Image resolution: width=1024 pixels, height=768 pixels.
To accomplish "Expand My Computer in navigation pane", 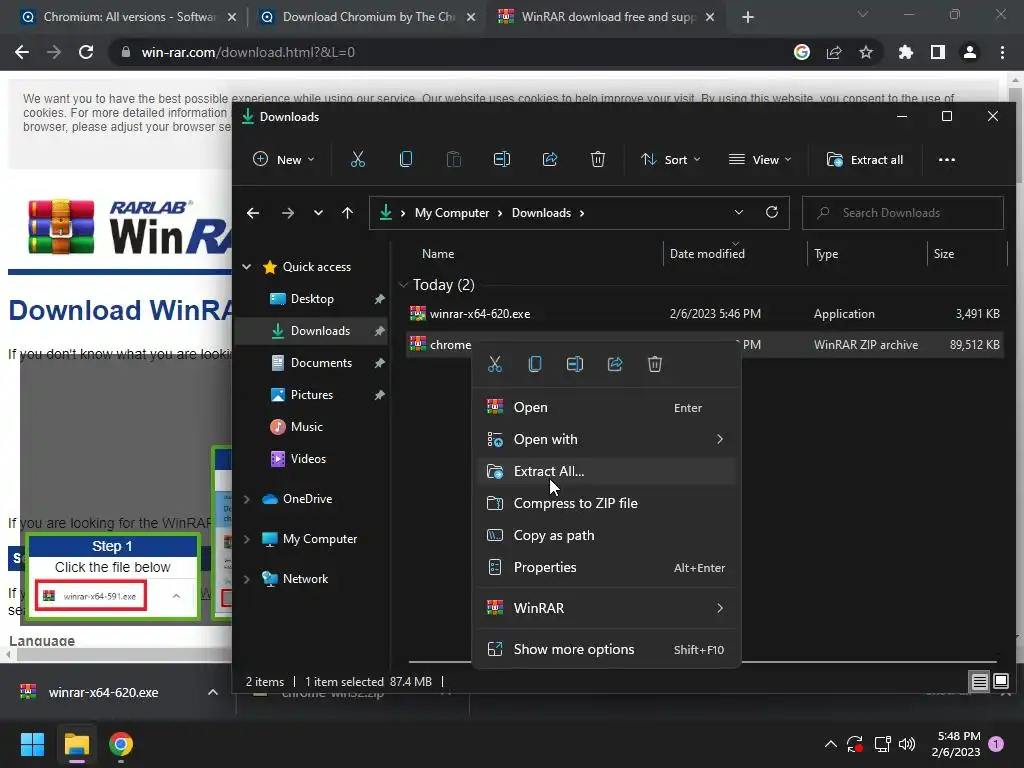I will coord(247,539).
